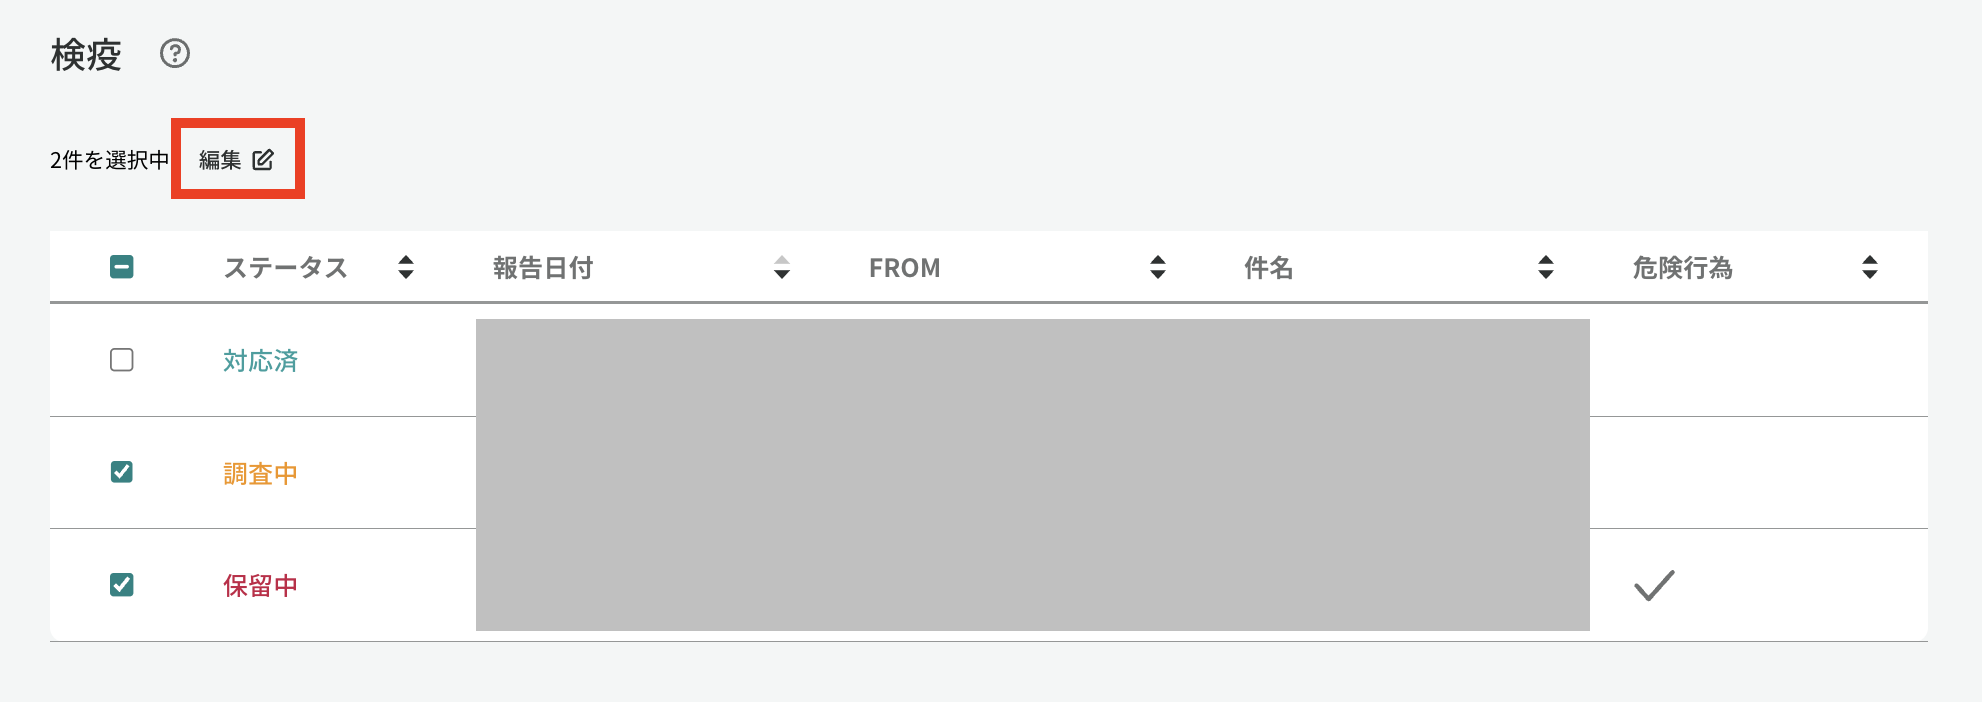Uncheck the 保留中 row checkbox
The image size is (1982, 702).
(x=122, y=585)
